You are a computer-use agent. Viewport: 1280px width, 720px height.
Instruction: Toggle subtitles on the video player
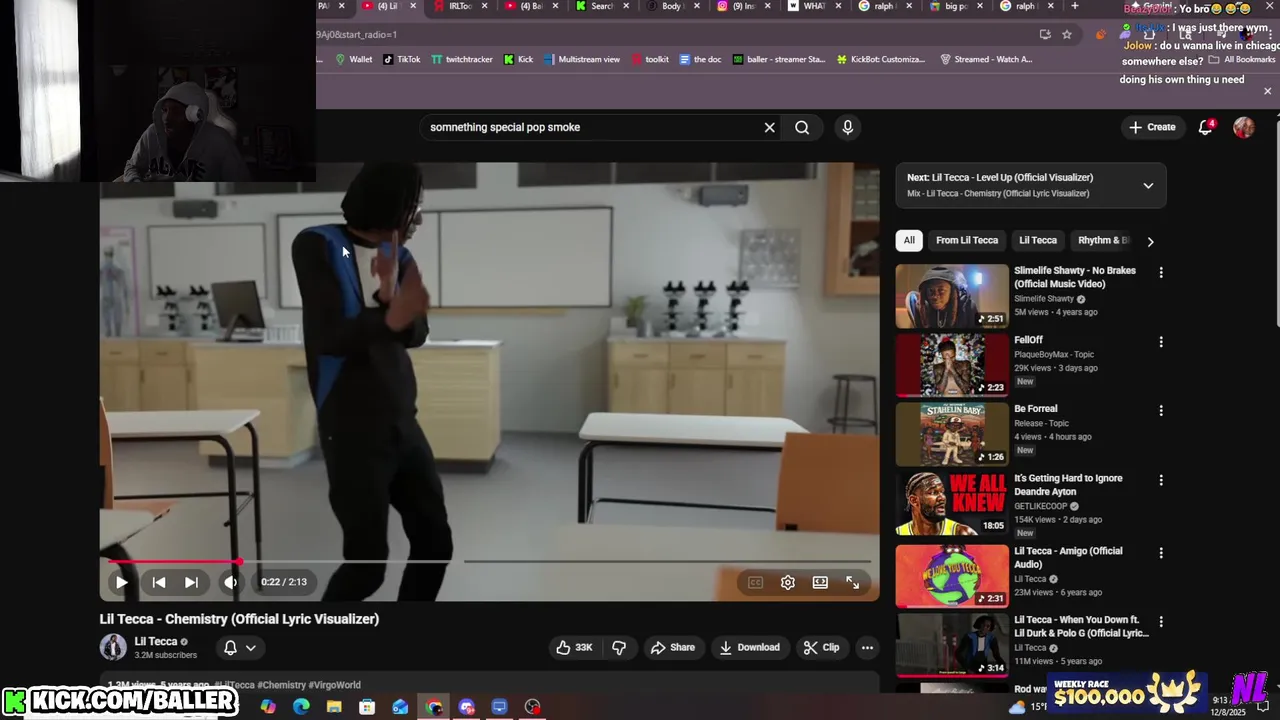pyautogui.click(x=755, y=582)
